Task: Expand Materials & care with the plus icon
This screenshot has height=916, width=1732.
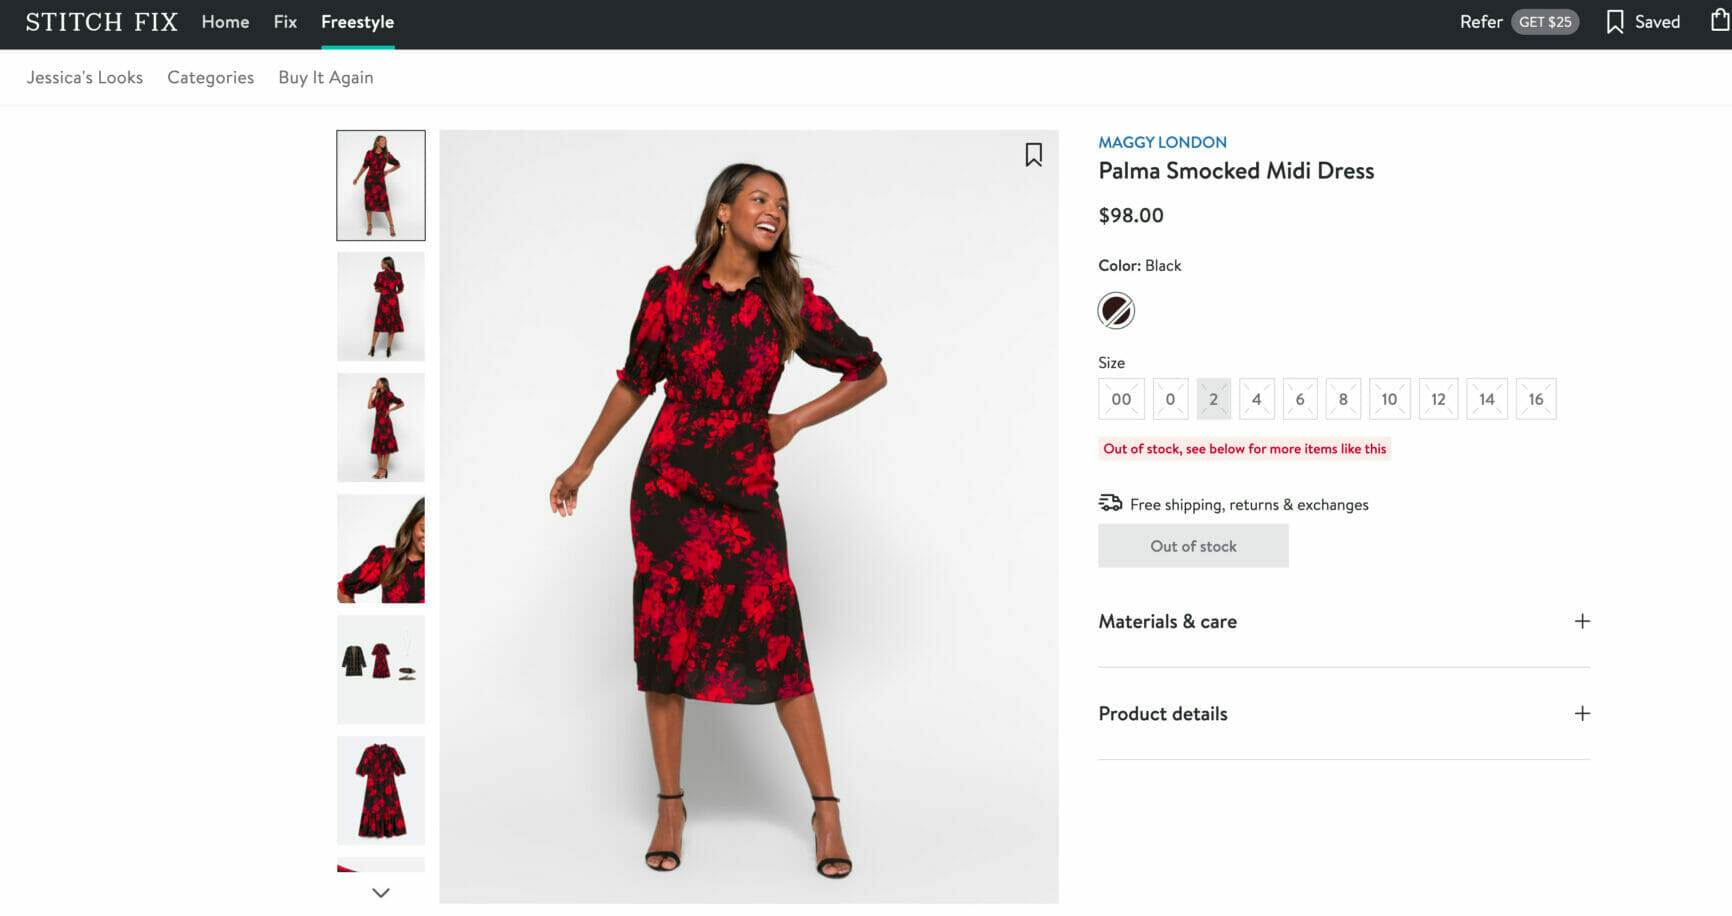Action: point(1582,621)
